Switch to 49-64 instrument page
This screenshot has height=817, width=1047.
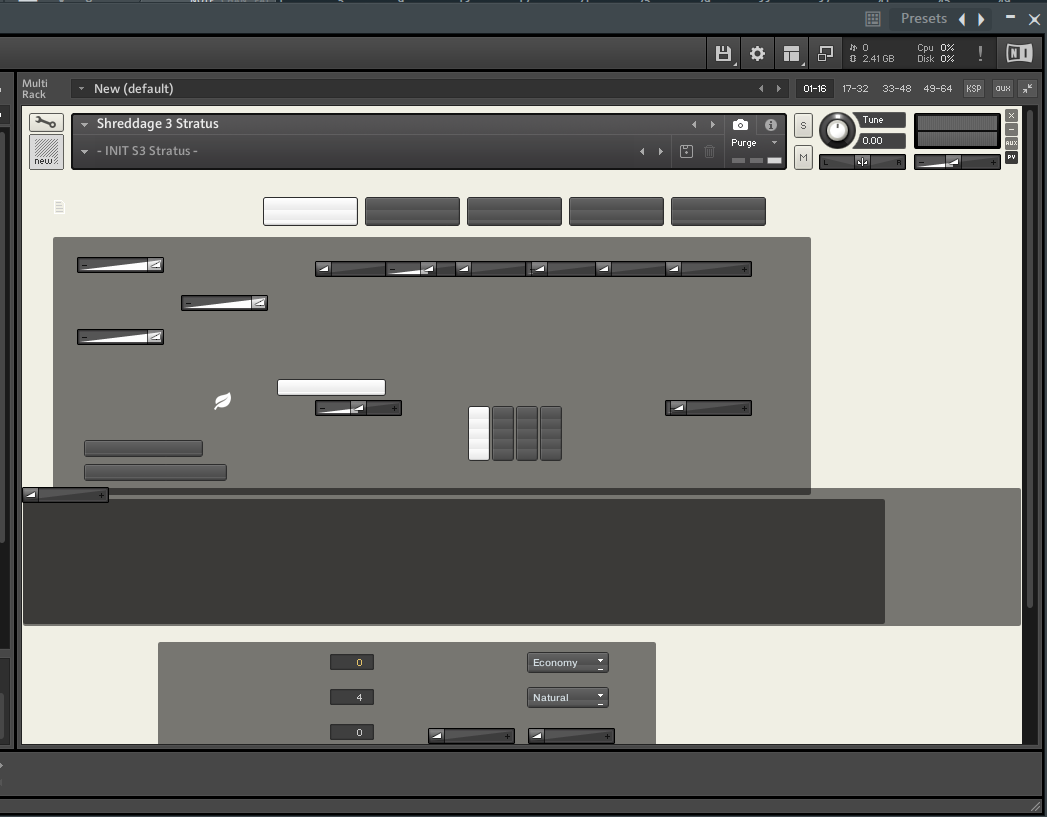tap(937, 88)
